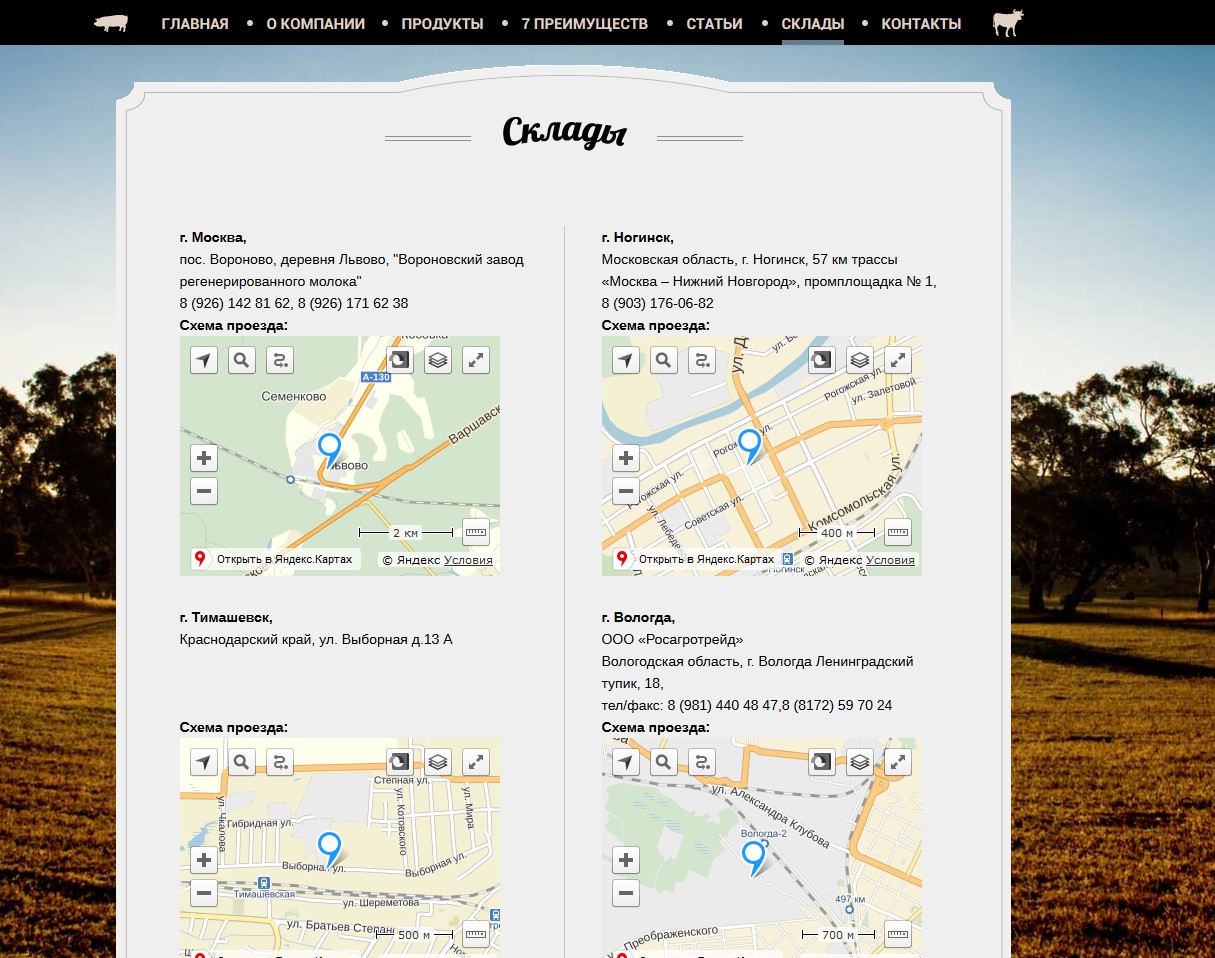Click the Склады page heading
The height and width of the screenshot is (958, 1215).
(x=564, y=133)
